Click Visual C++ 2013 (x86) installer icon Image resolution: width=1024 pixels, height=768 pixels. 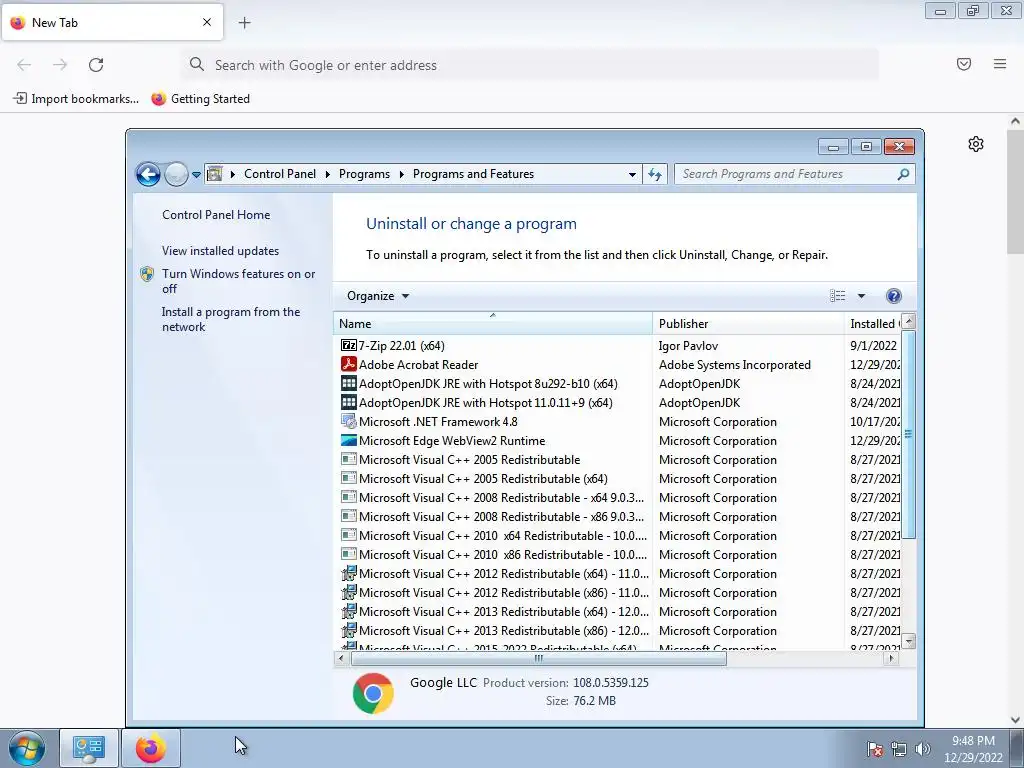(x=349, y=630)
